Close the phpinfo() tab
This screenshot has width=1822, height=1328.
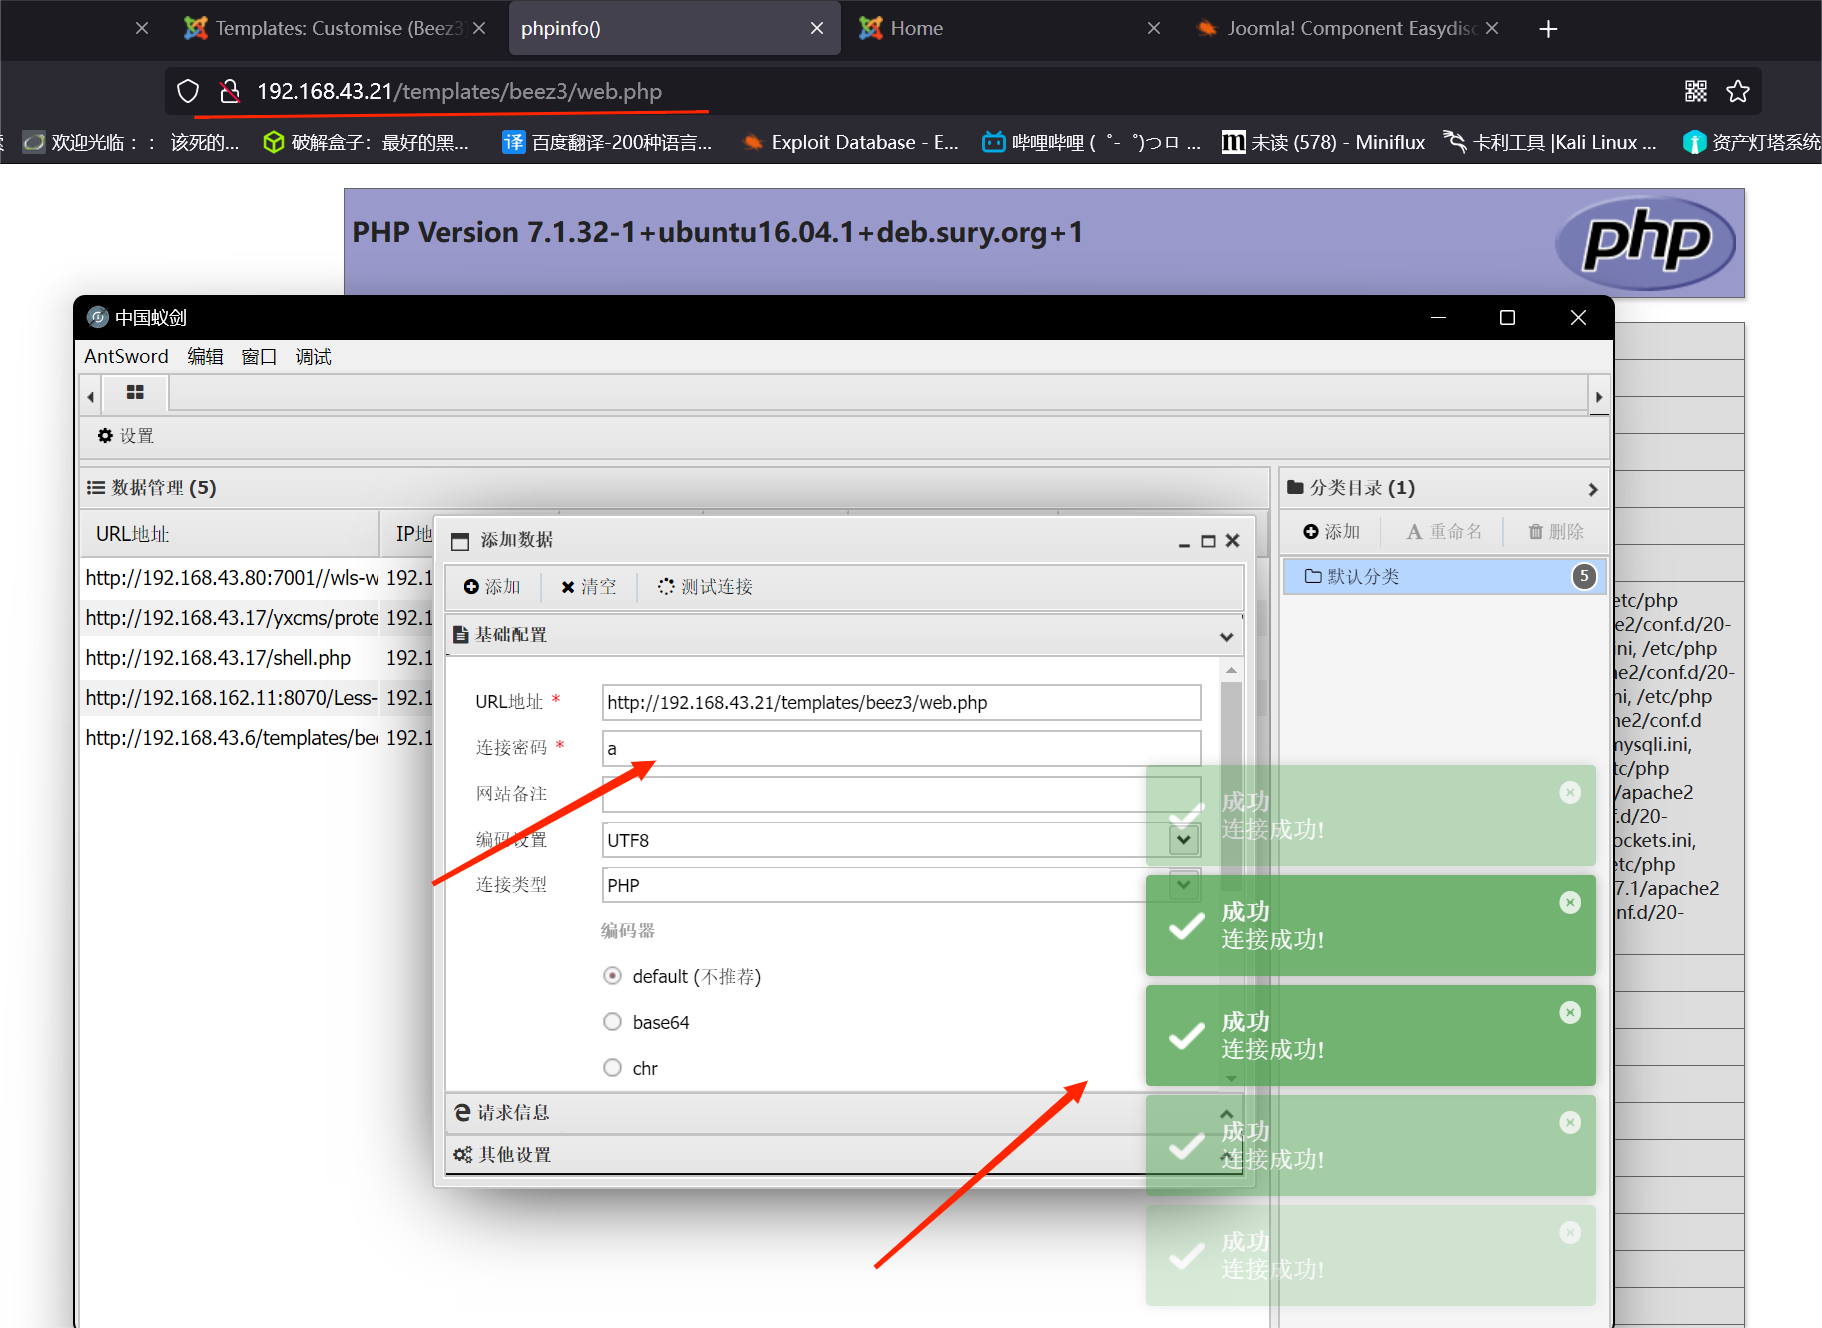(x=817, y=29)
